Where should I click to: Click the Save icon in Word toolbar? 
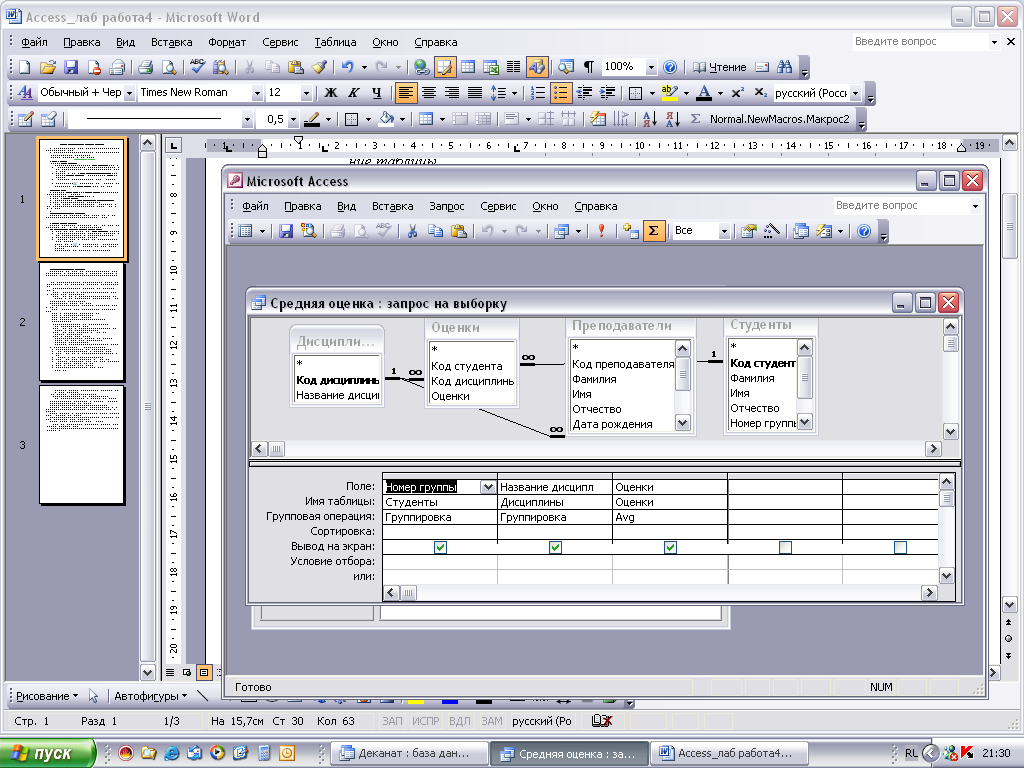pyautogui.click(x=71, y=67)
